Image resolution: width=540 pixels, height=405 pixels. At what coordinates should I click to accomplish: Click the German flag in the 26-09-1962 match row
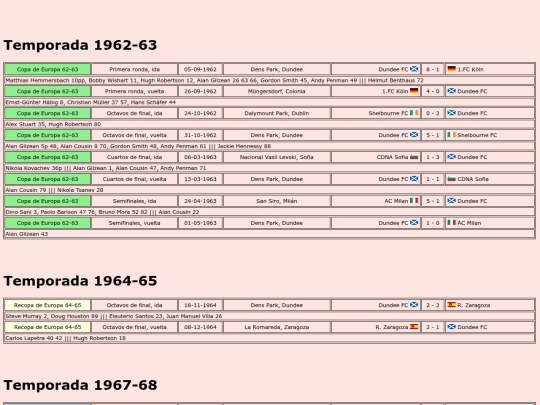pyautogui.click(x=414, y=91)
